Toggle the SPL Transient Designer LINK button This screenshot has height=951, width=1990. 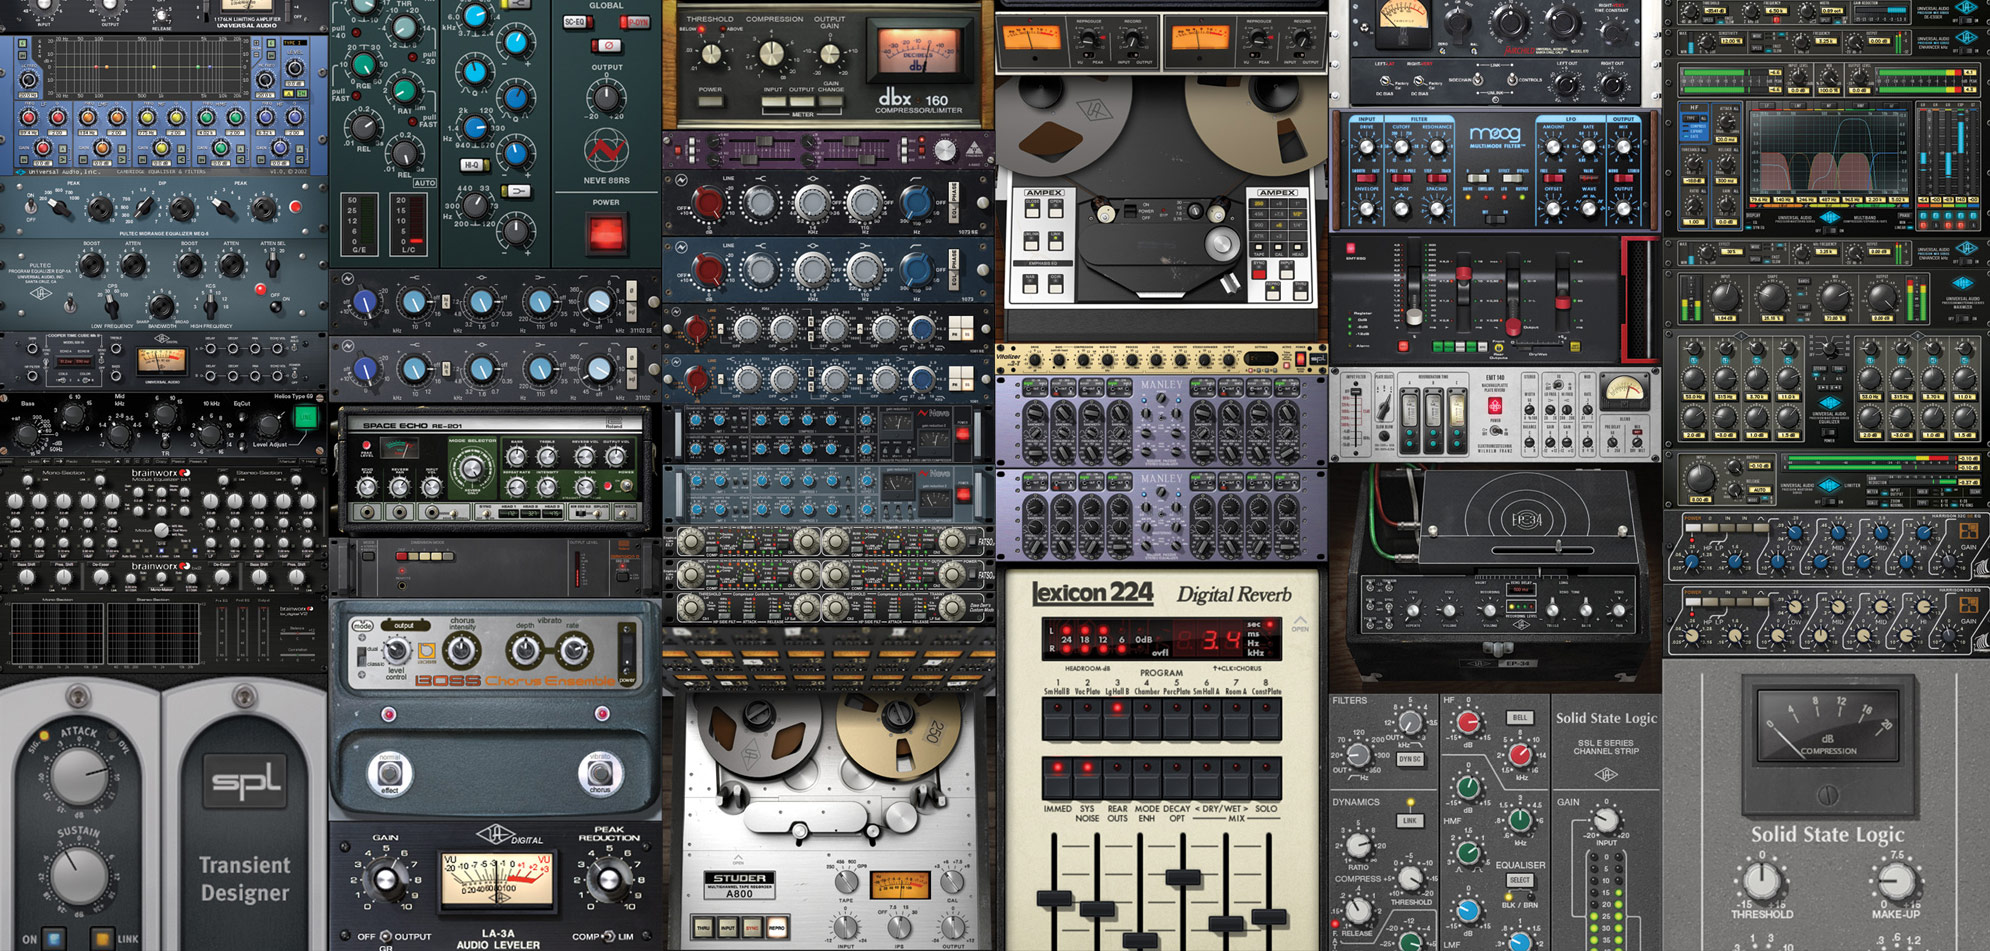pos(101,939)
